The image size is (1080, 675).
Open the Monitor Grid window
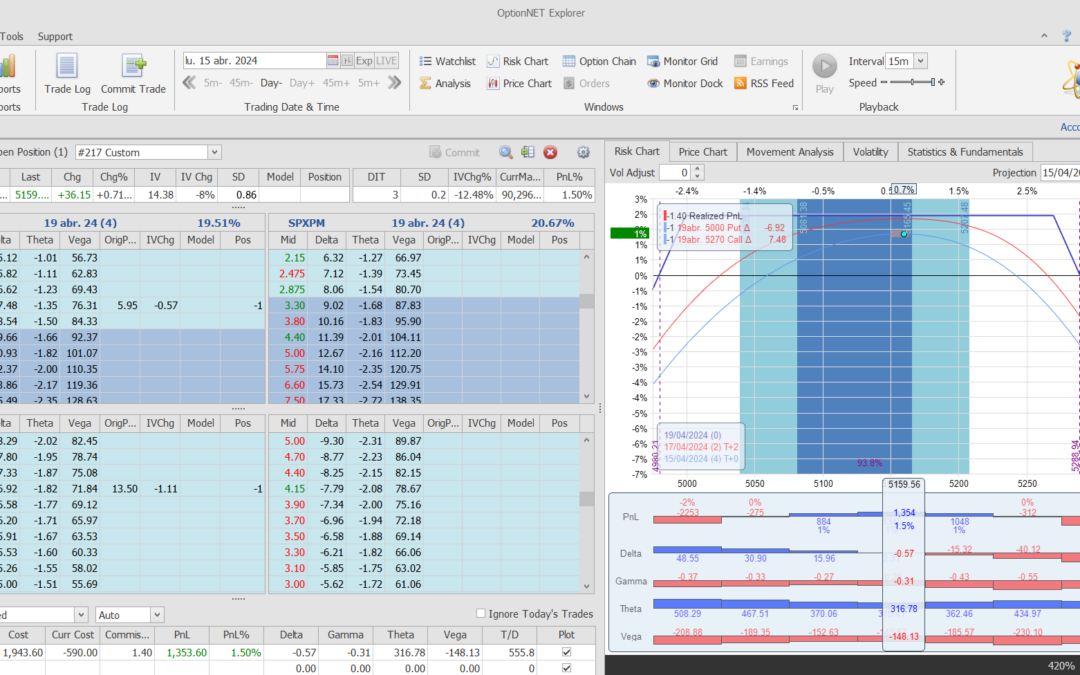683,61
